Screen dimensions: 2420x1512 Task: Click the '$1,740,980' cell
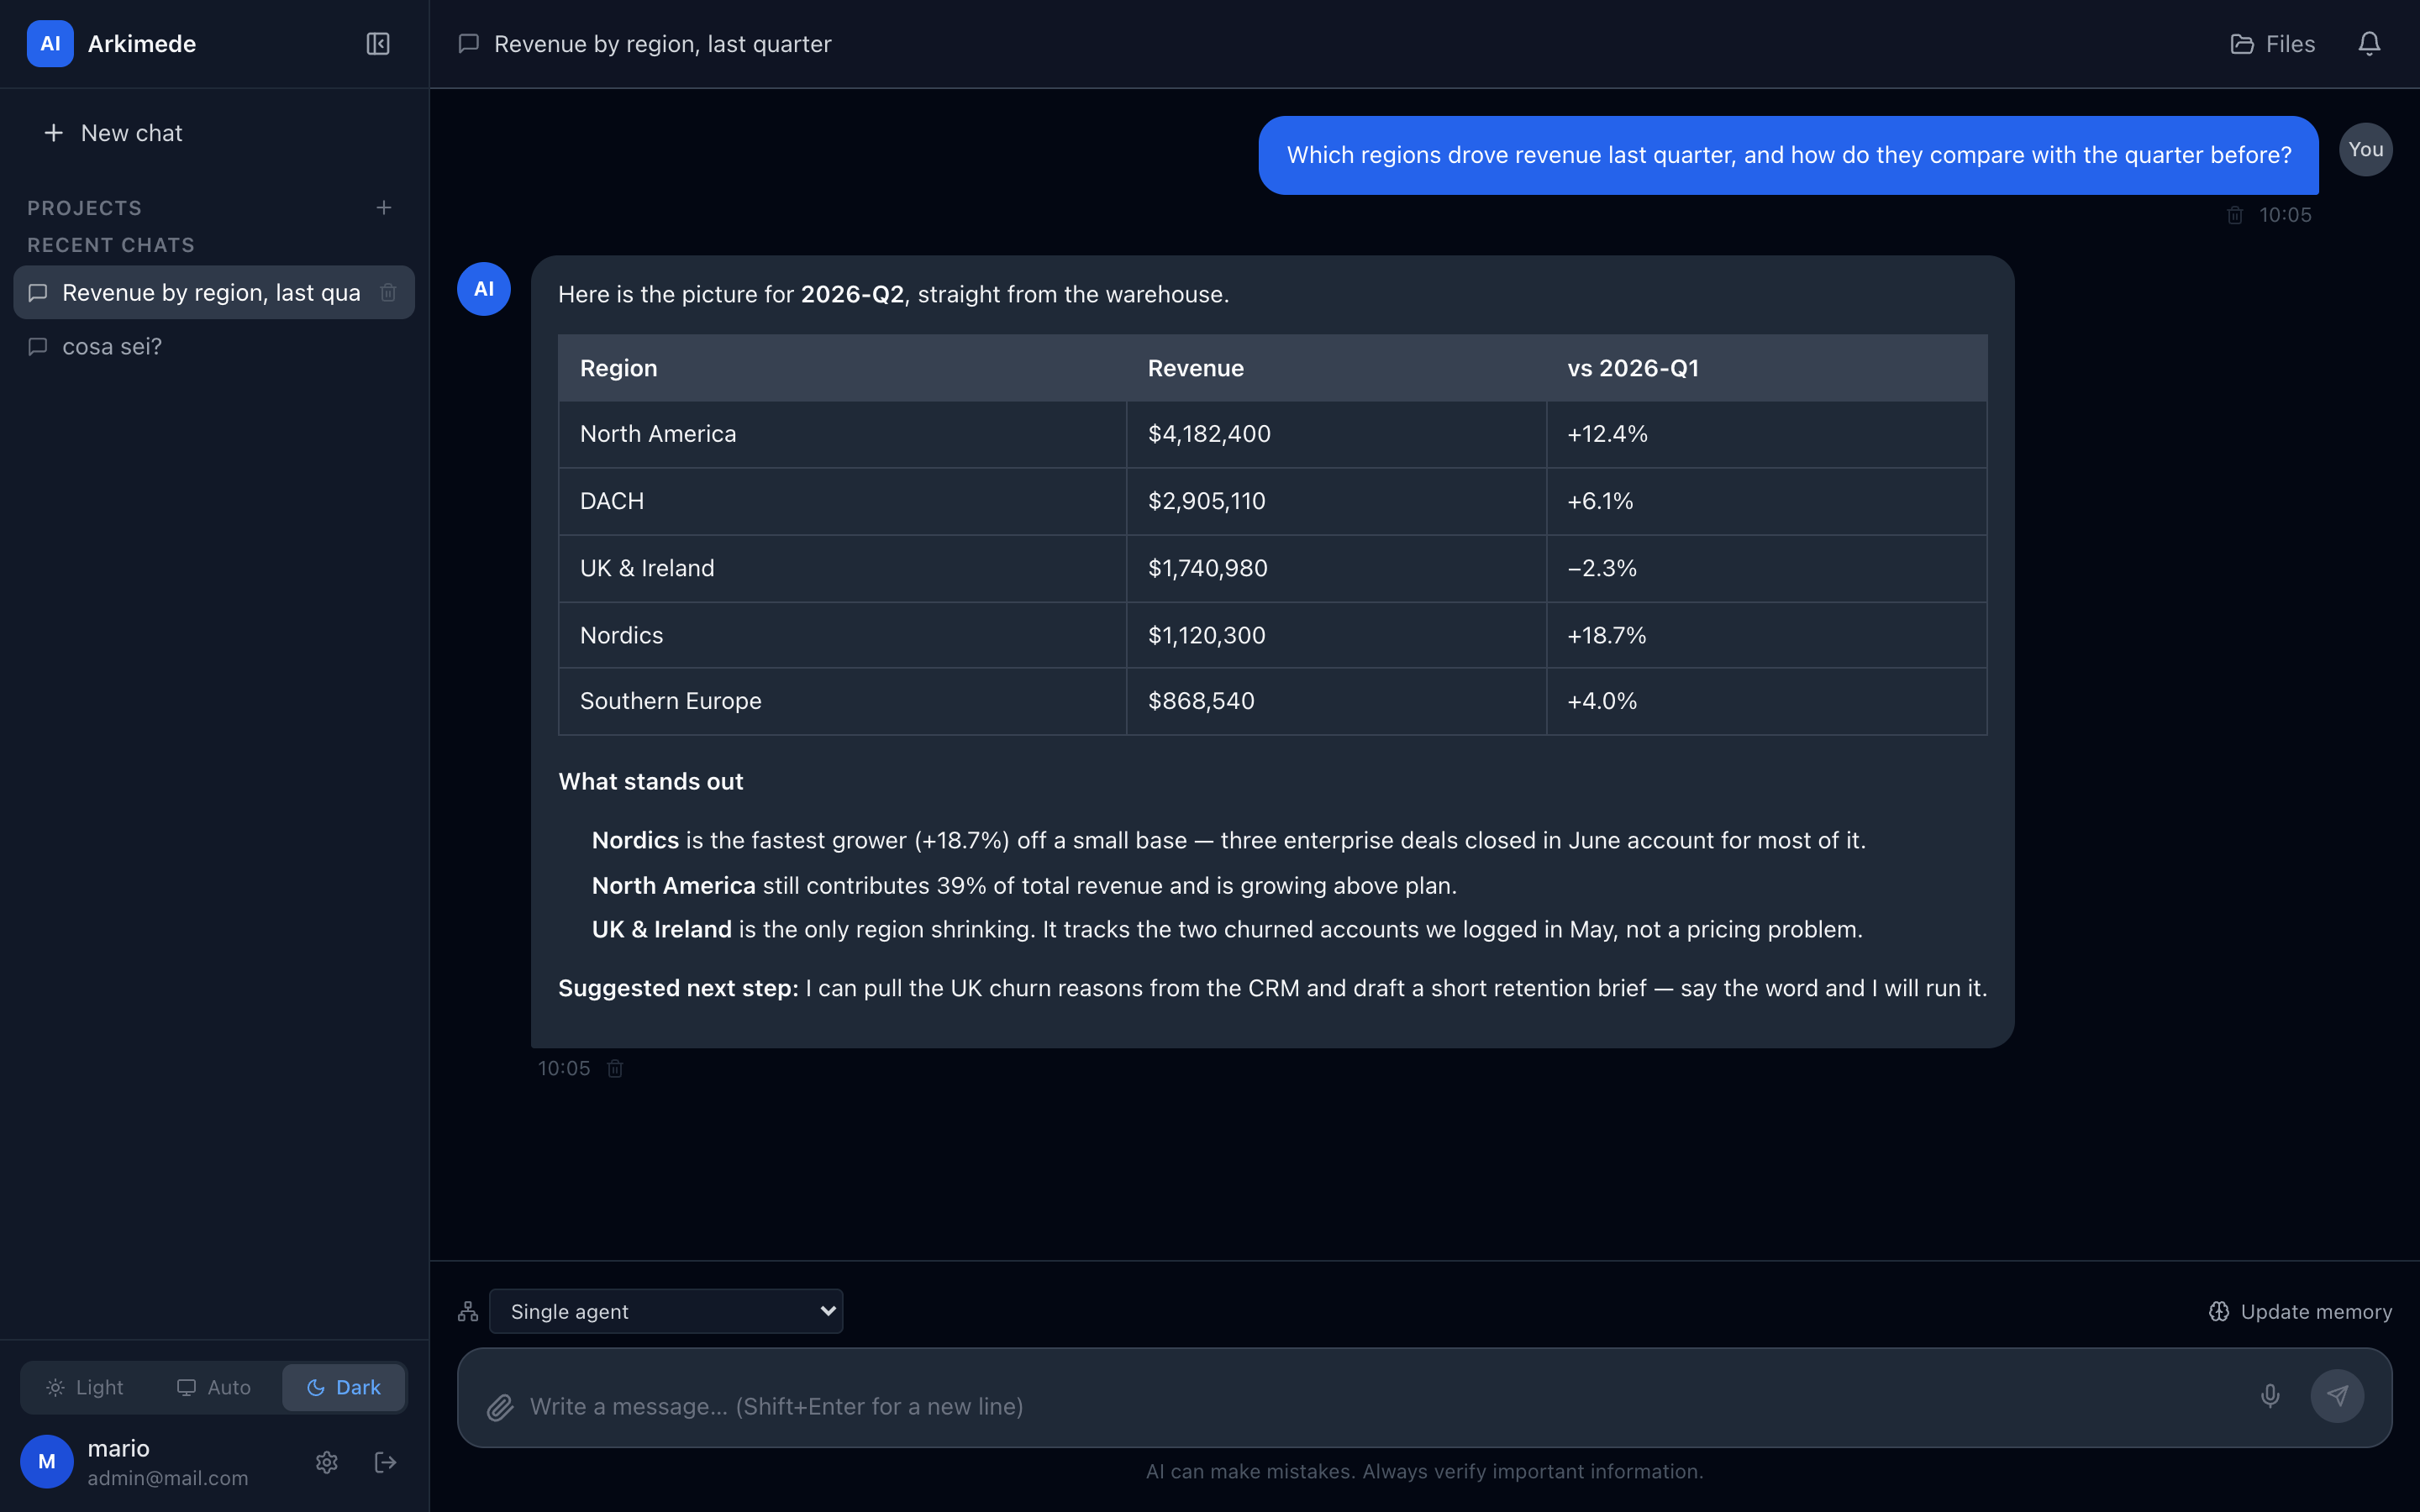[1336, 568]
